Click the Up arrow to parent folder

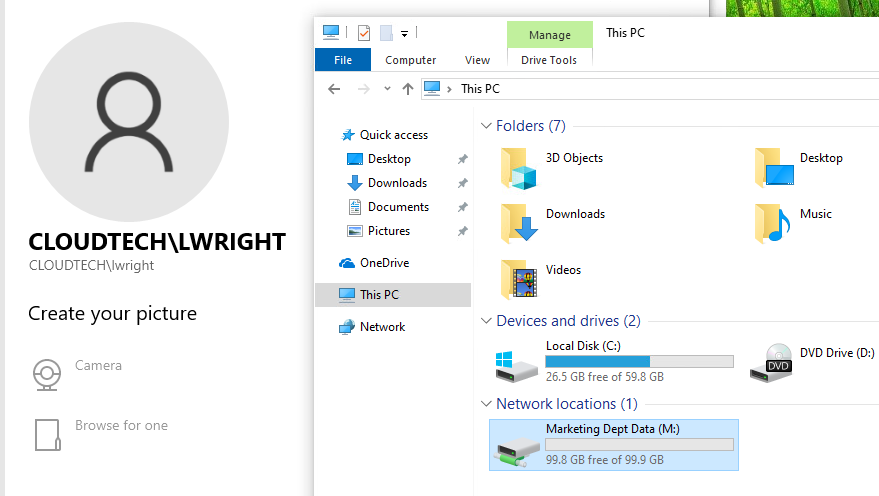tap(407, 89)
